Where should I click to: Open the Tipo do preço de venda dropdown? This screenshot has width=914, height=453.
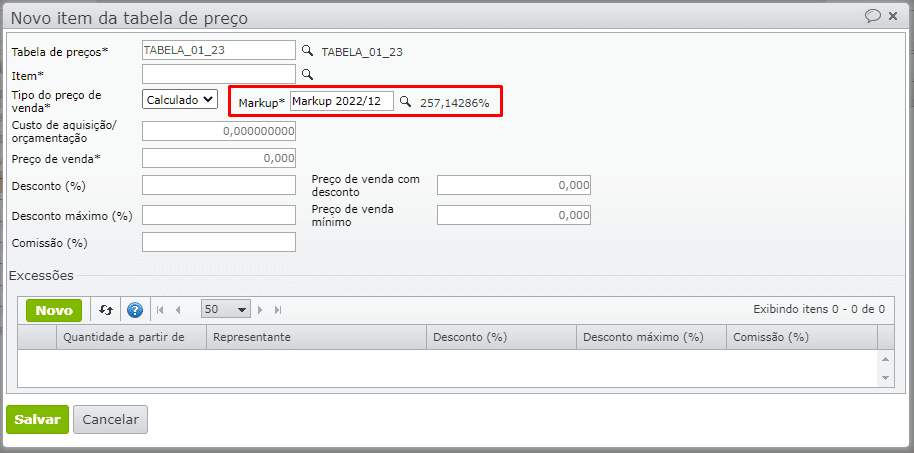point(180,99)
